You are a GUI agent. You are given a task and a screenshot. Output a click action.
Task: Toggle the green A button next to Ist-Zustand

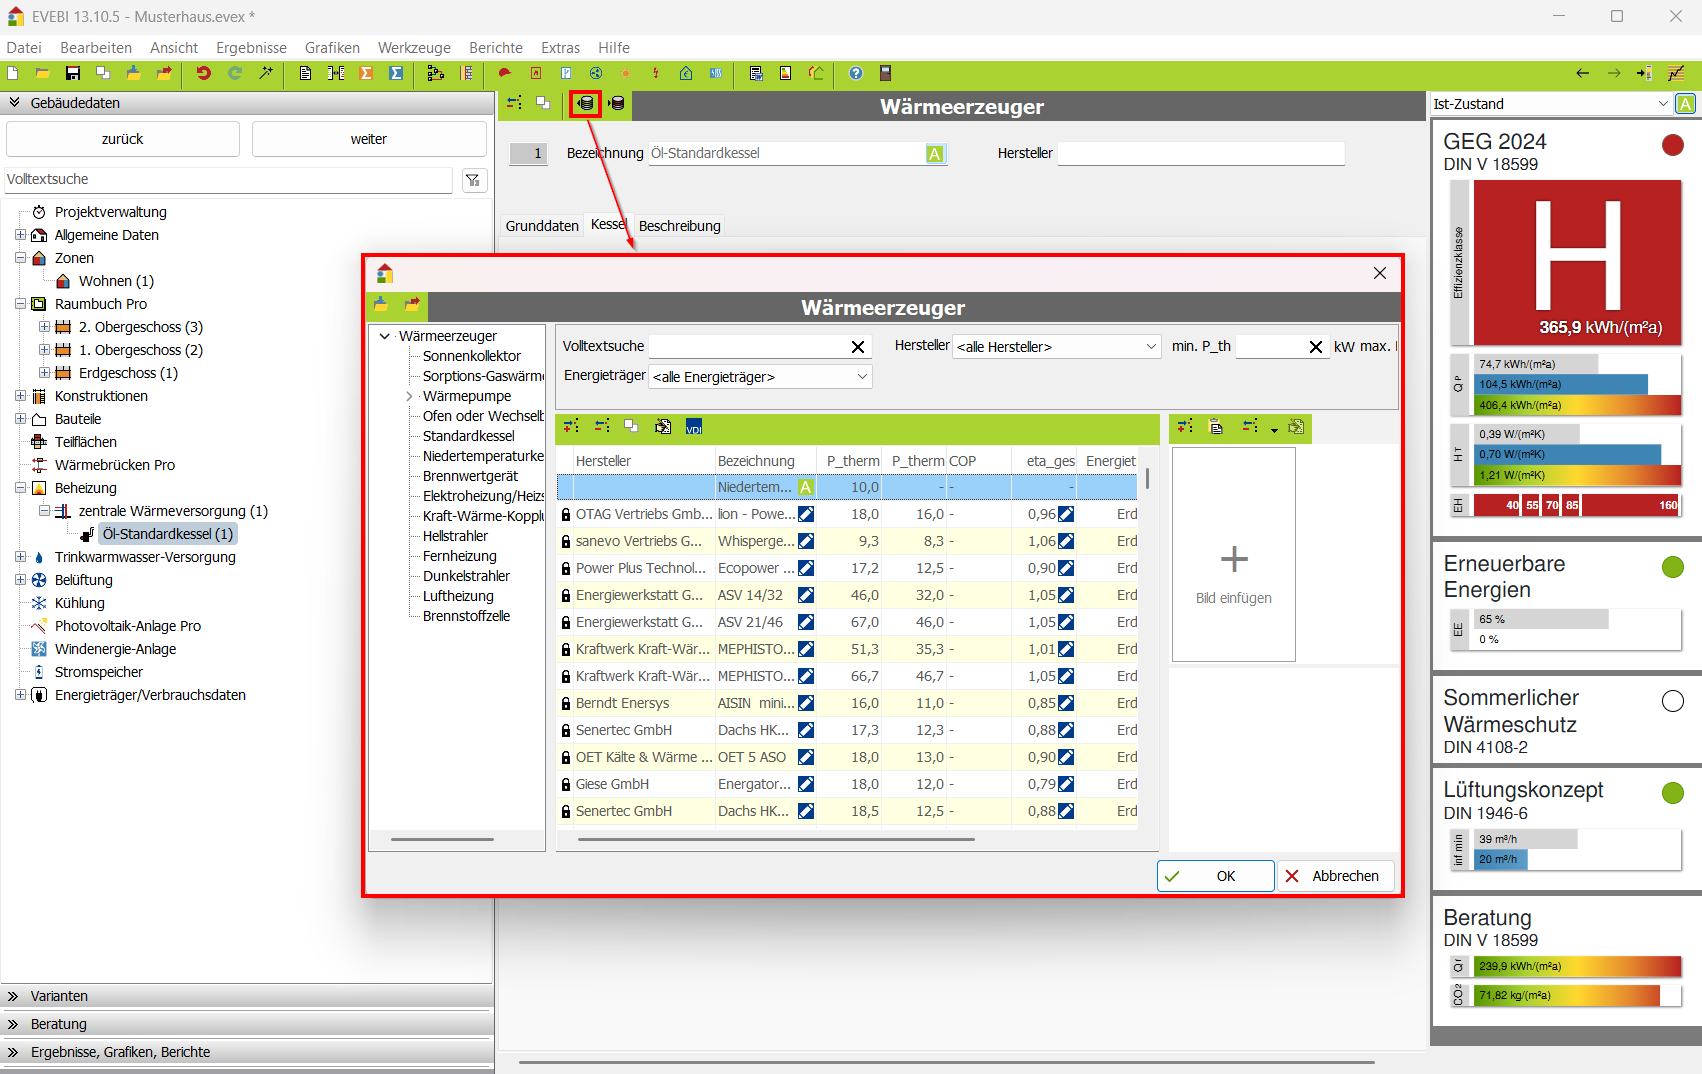[1686, 104]
